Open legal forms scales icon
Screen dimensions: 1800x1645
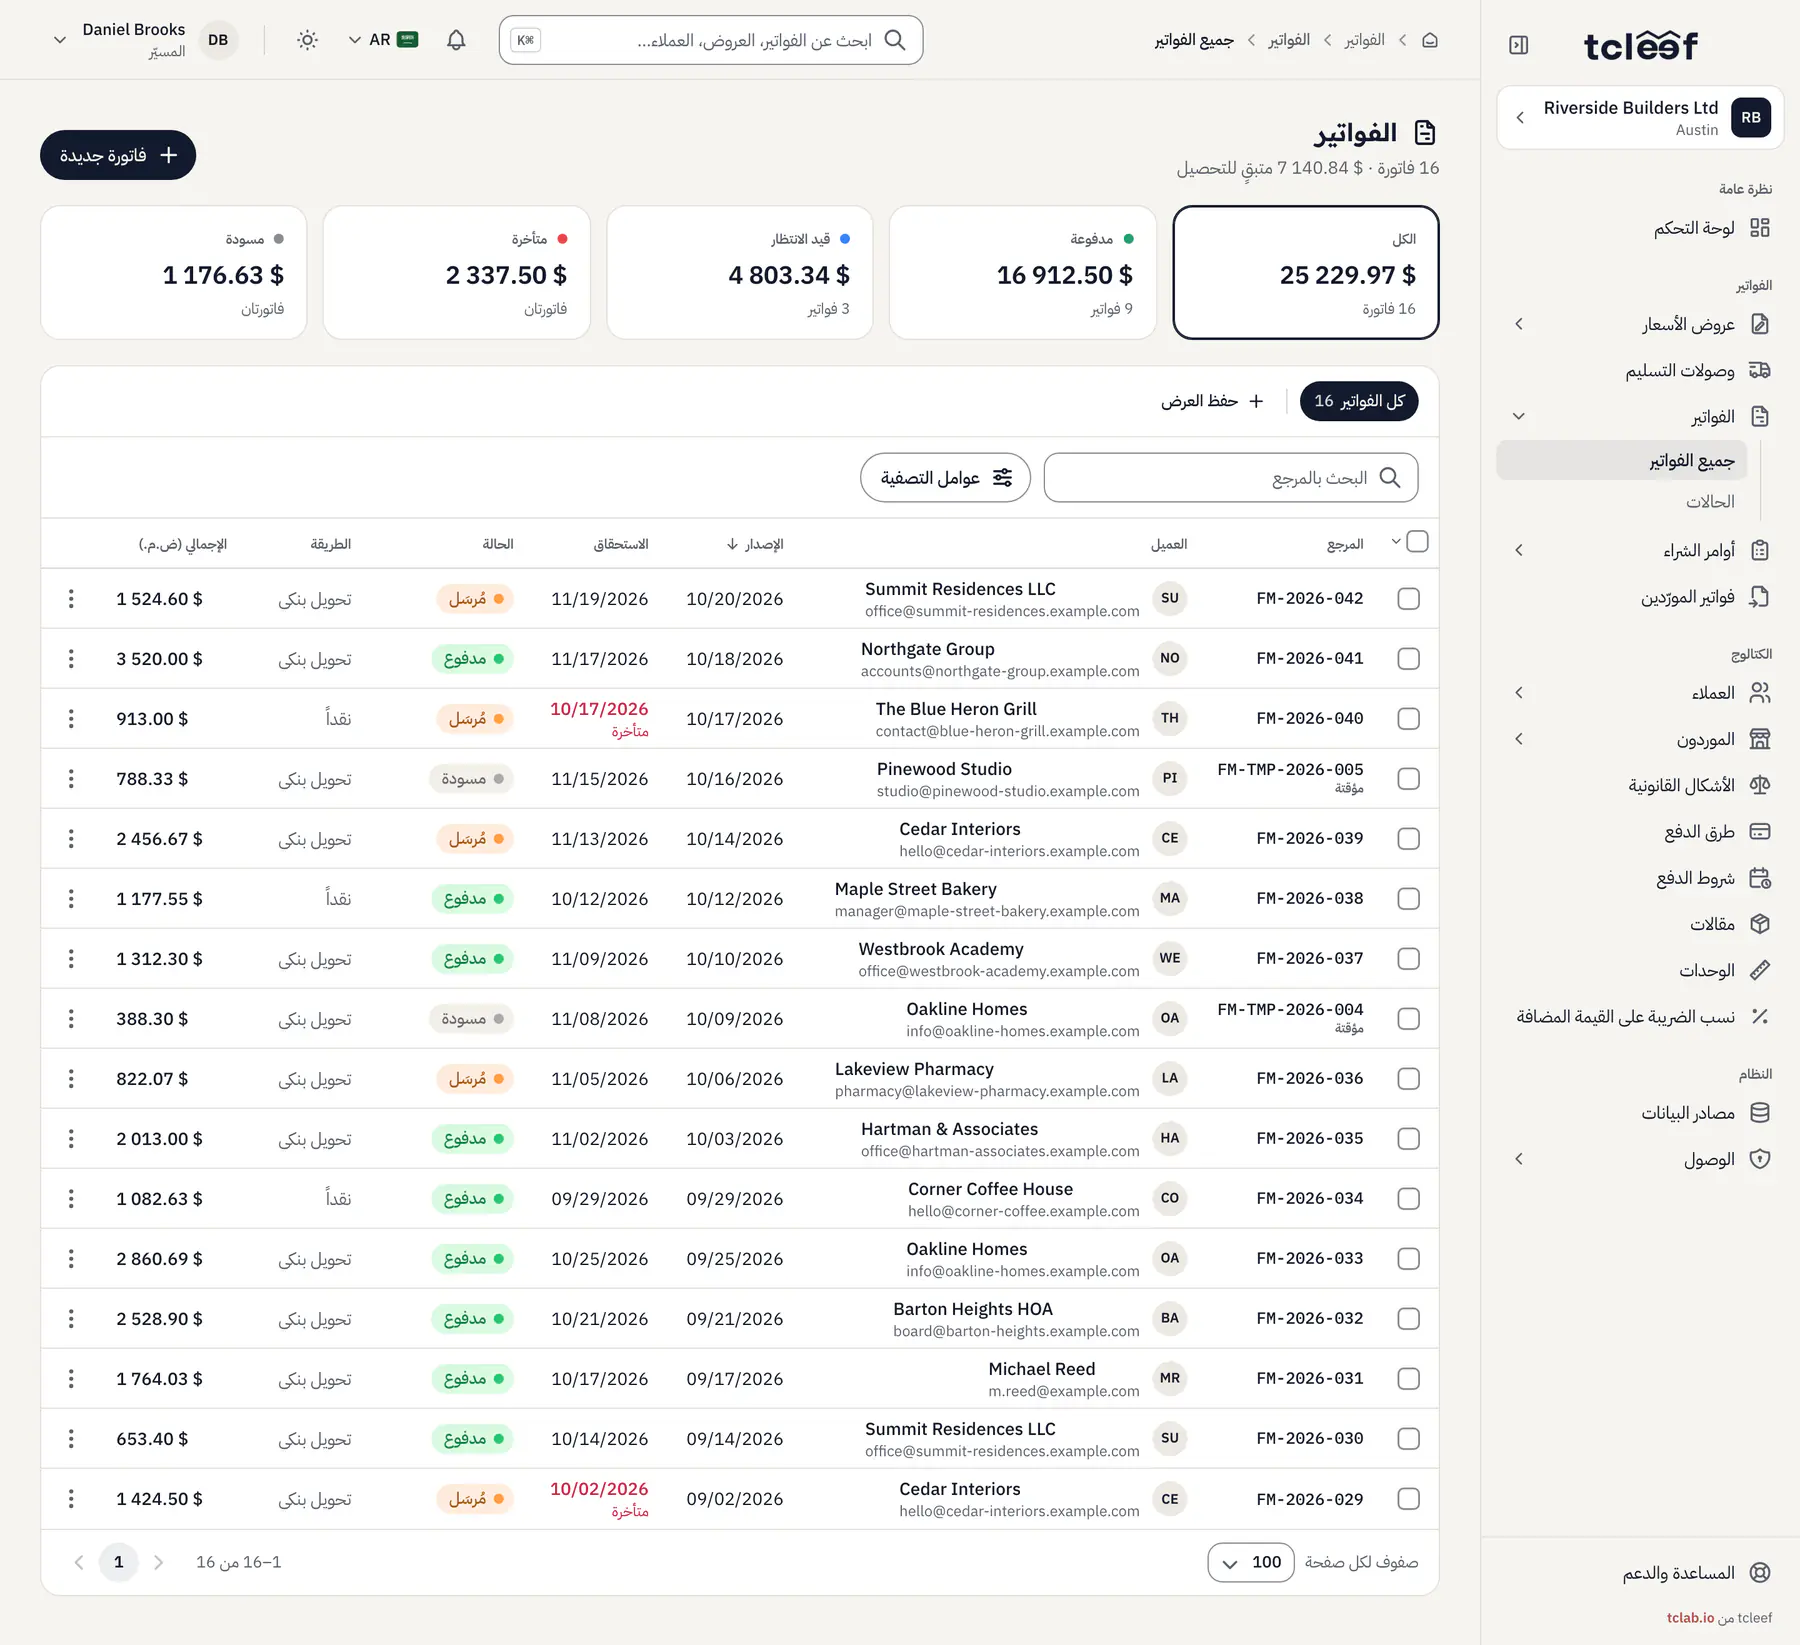(x=1760, y=785)
